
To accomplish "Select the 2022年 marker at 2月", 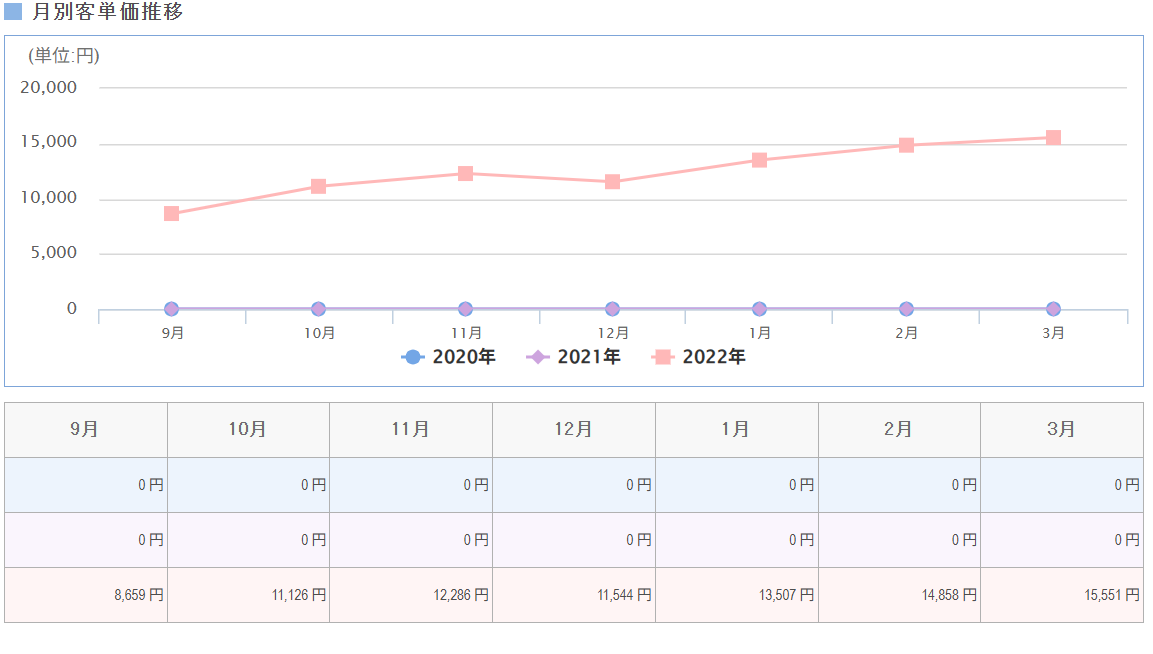I will click(x=906, y=145).
